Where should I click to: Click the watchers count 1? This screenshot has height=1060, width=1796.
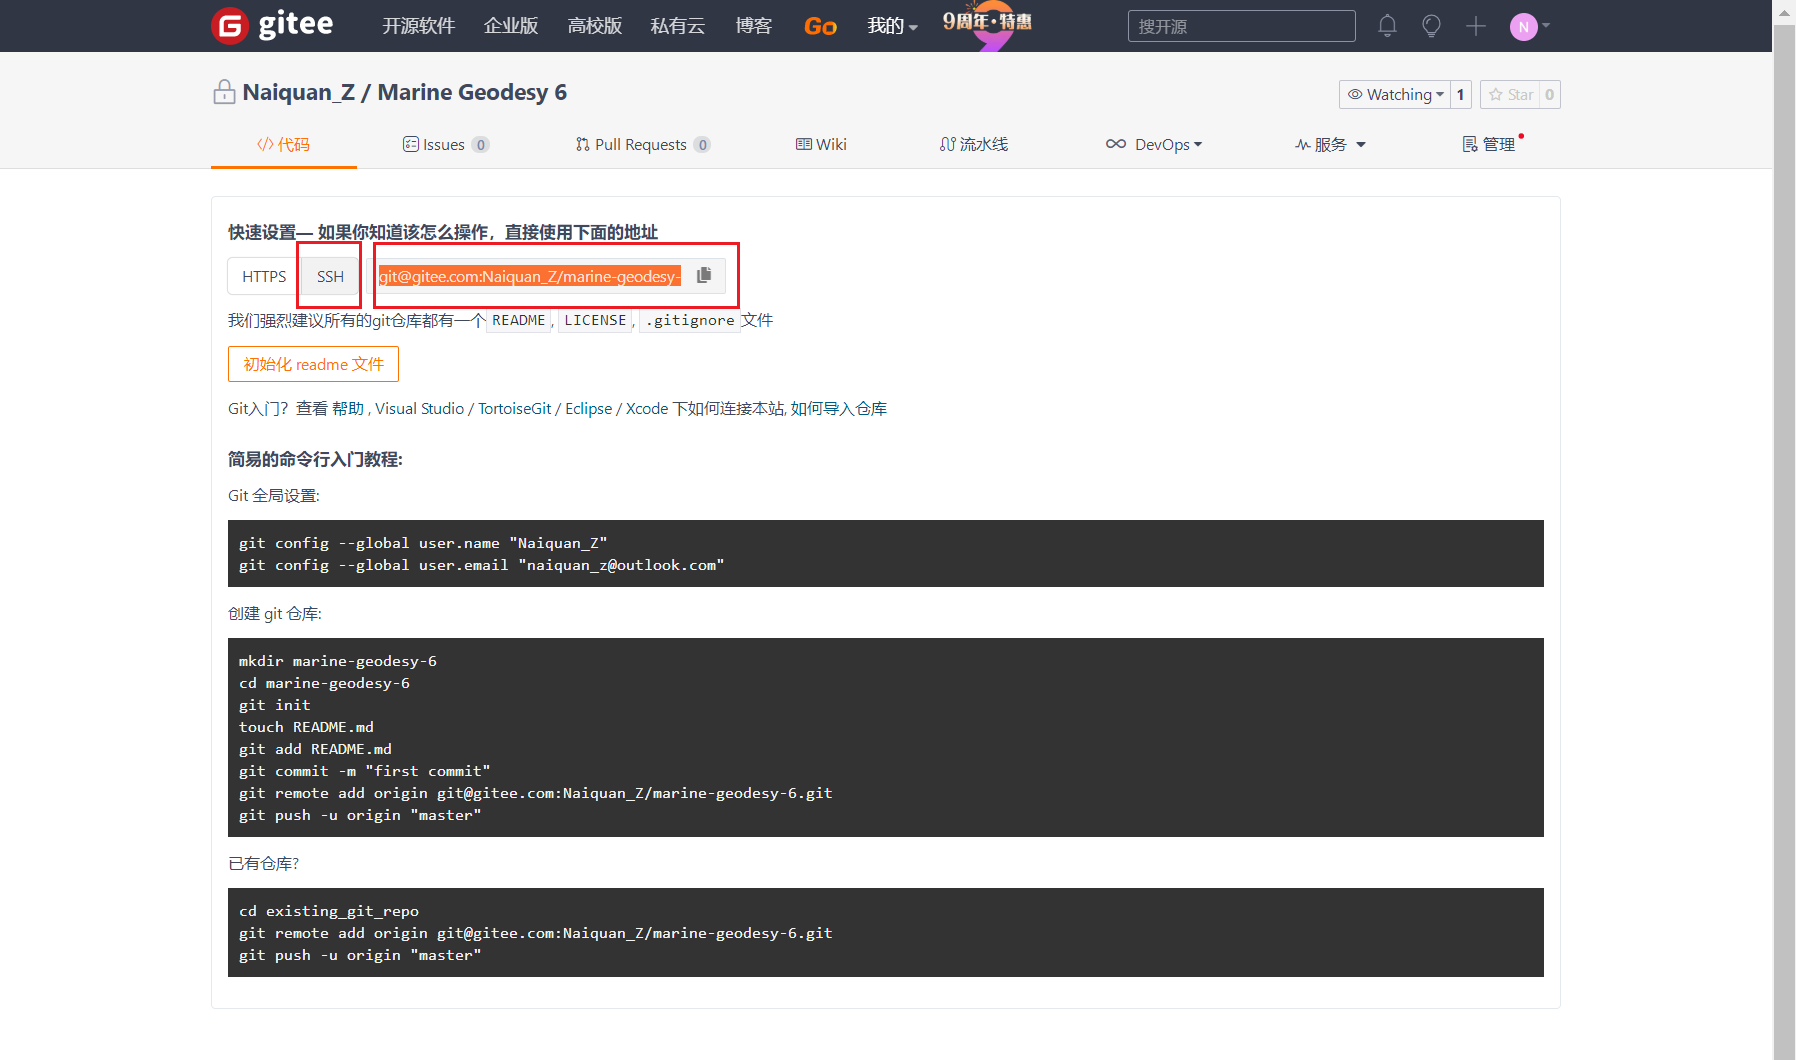point(1460,94)
